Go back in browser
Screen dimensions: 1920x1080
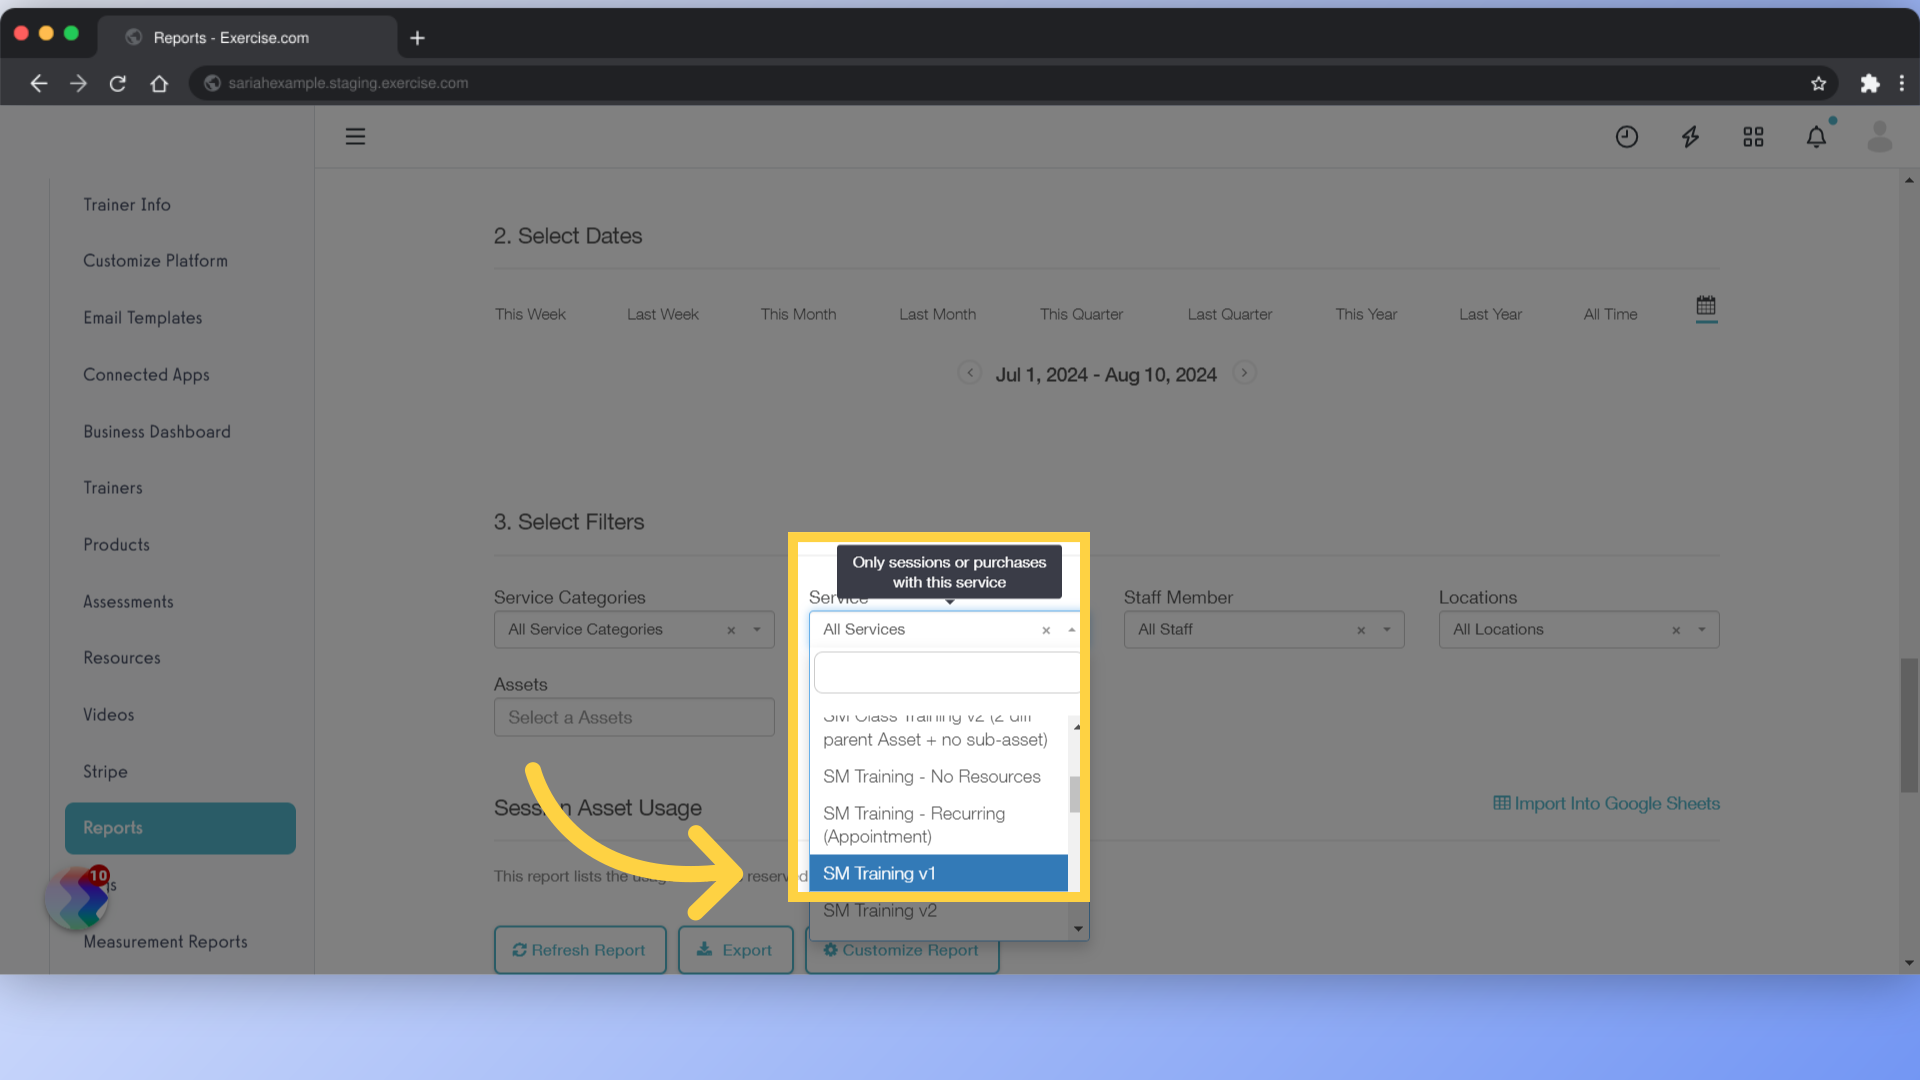click(x=38, y=83)
